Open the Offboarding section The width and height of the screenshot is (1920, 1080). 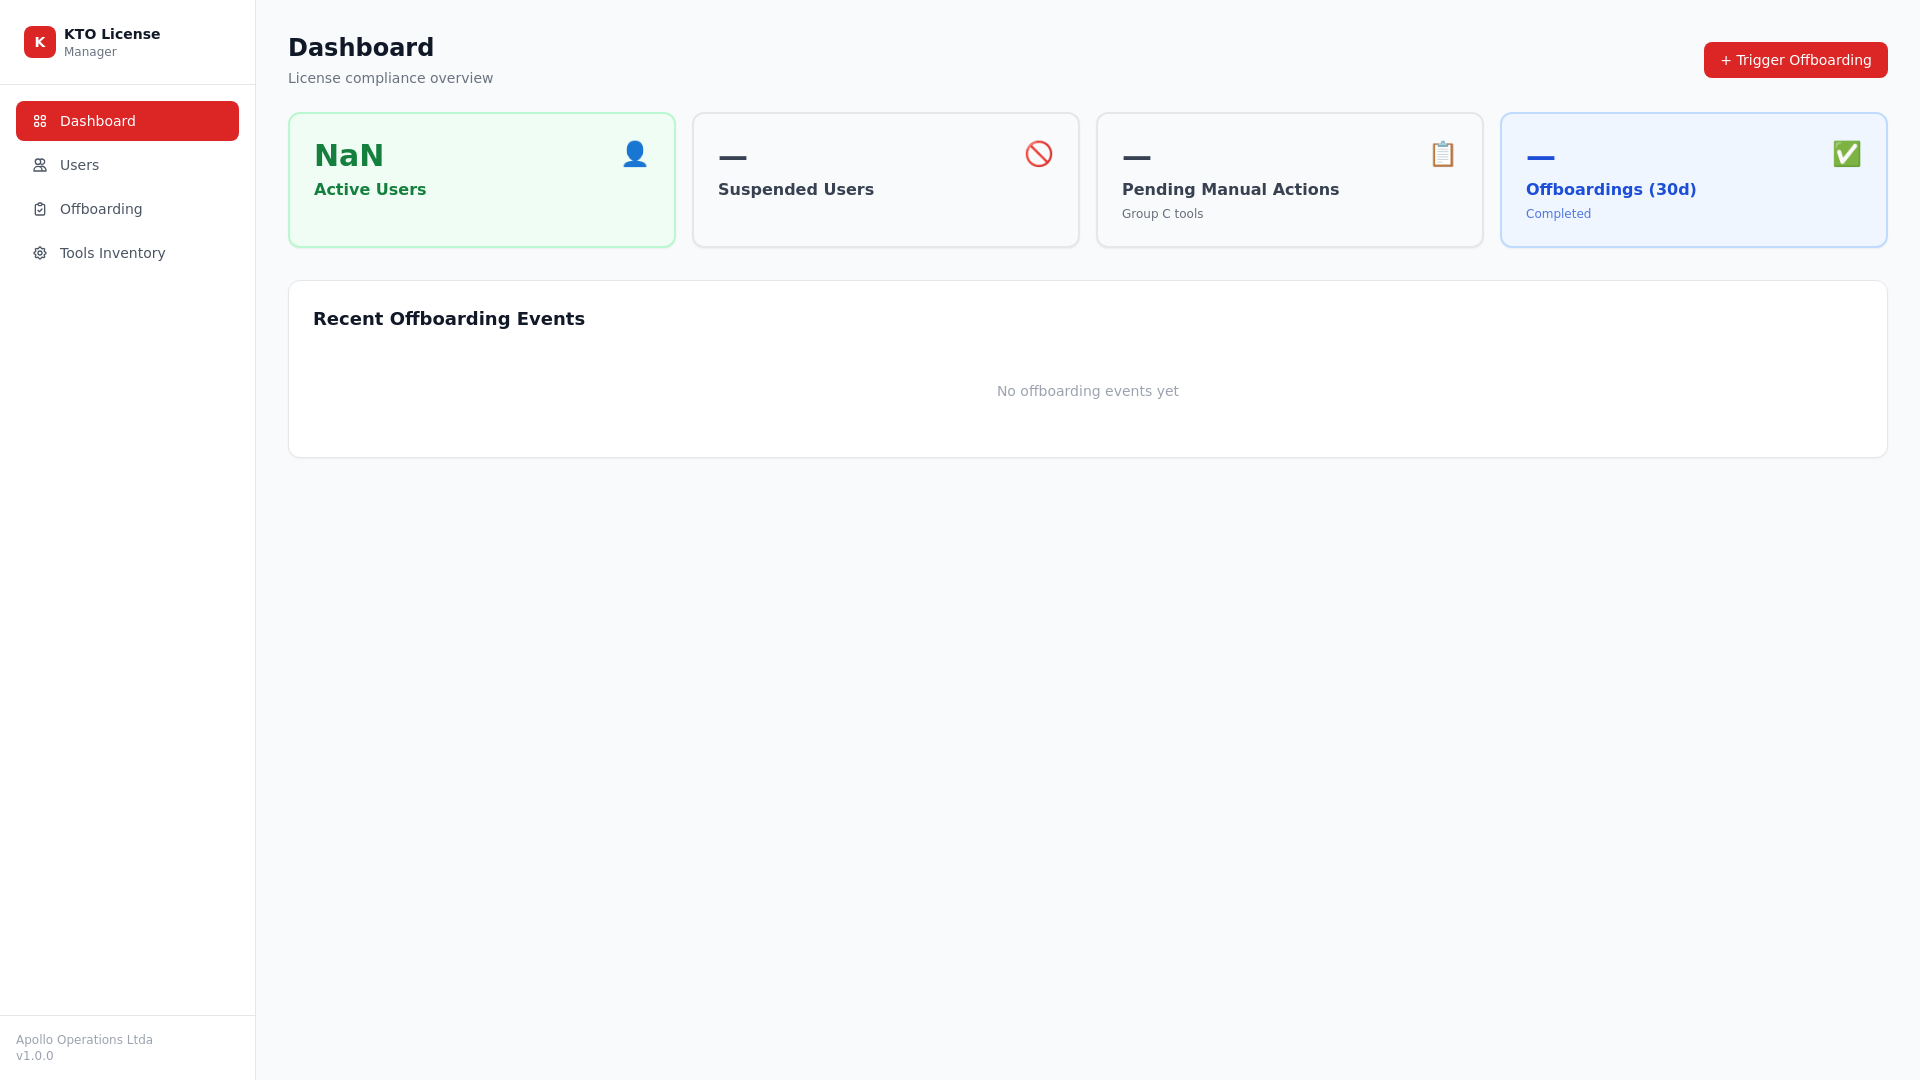tap(127, 209)
